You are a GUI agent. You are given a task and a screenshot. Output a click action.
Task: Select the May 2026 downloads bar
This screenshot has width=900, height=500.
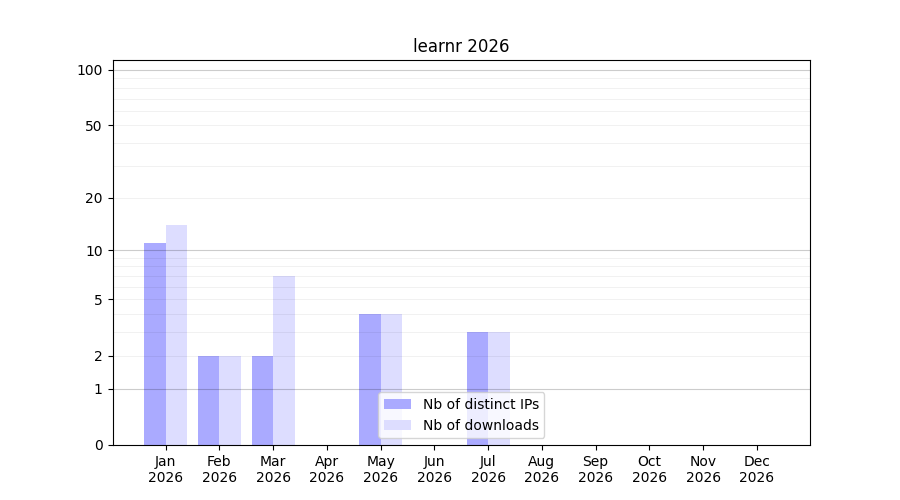tap(391, 379)
